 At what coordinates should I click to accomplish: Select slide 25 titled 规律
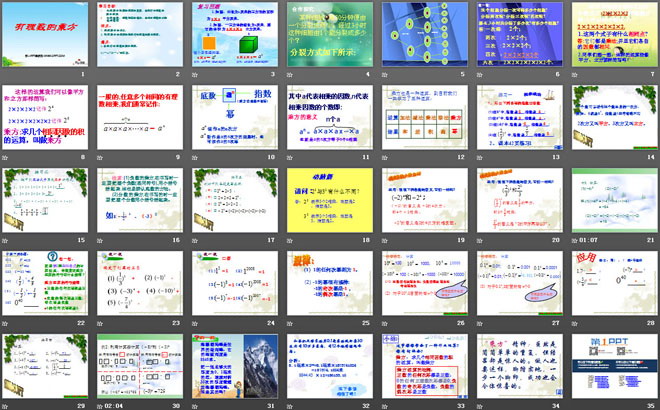(x=329, y=281)
